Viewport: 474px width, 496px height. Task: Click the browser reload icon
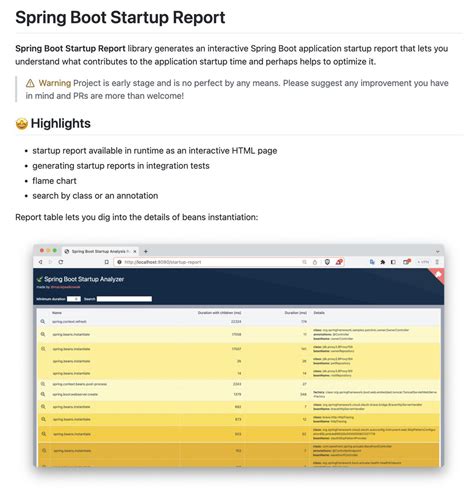coord(61,262)
